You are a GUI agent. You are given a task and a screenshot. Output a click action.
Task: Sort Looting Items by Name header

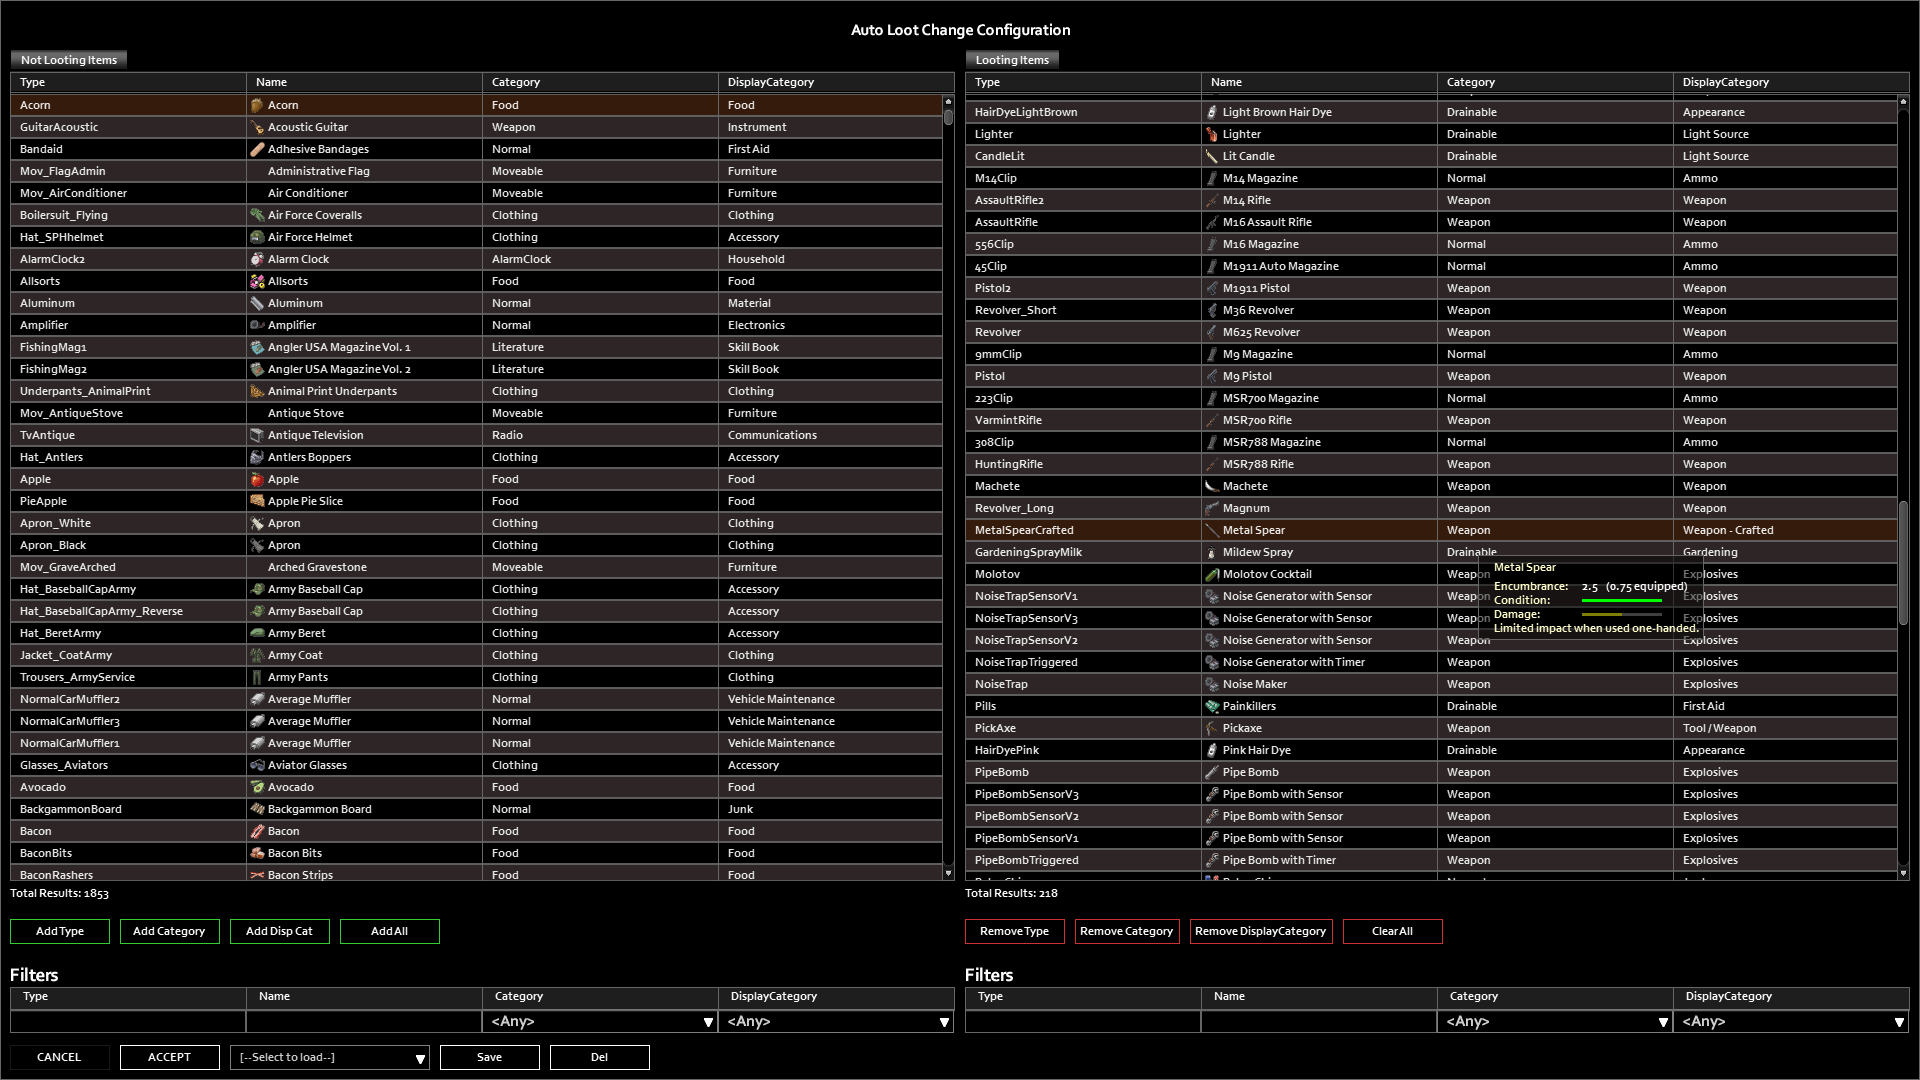tap(1318, 82)
